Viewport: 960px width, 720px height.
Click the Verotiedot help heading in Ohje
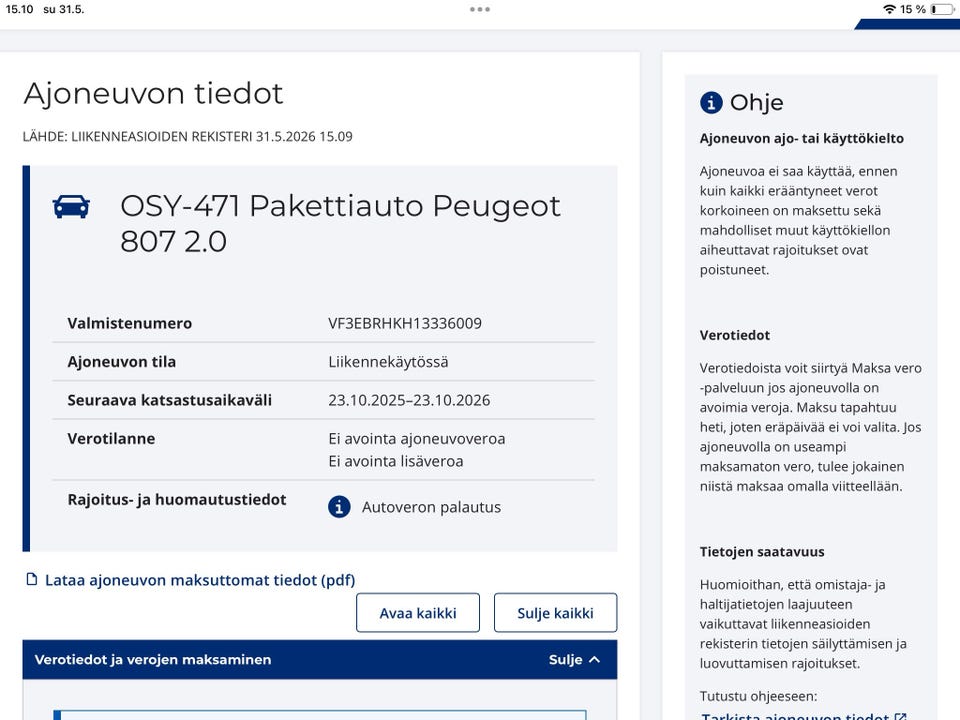(x=735, y=335)
